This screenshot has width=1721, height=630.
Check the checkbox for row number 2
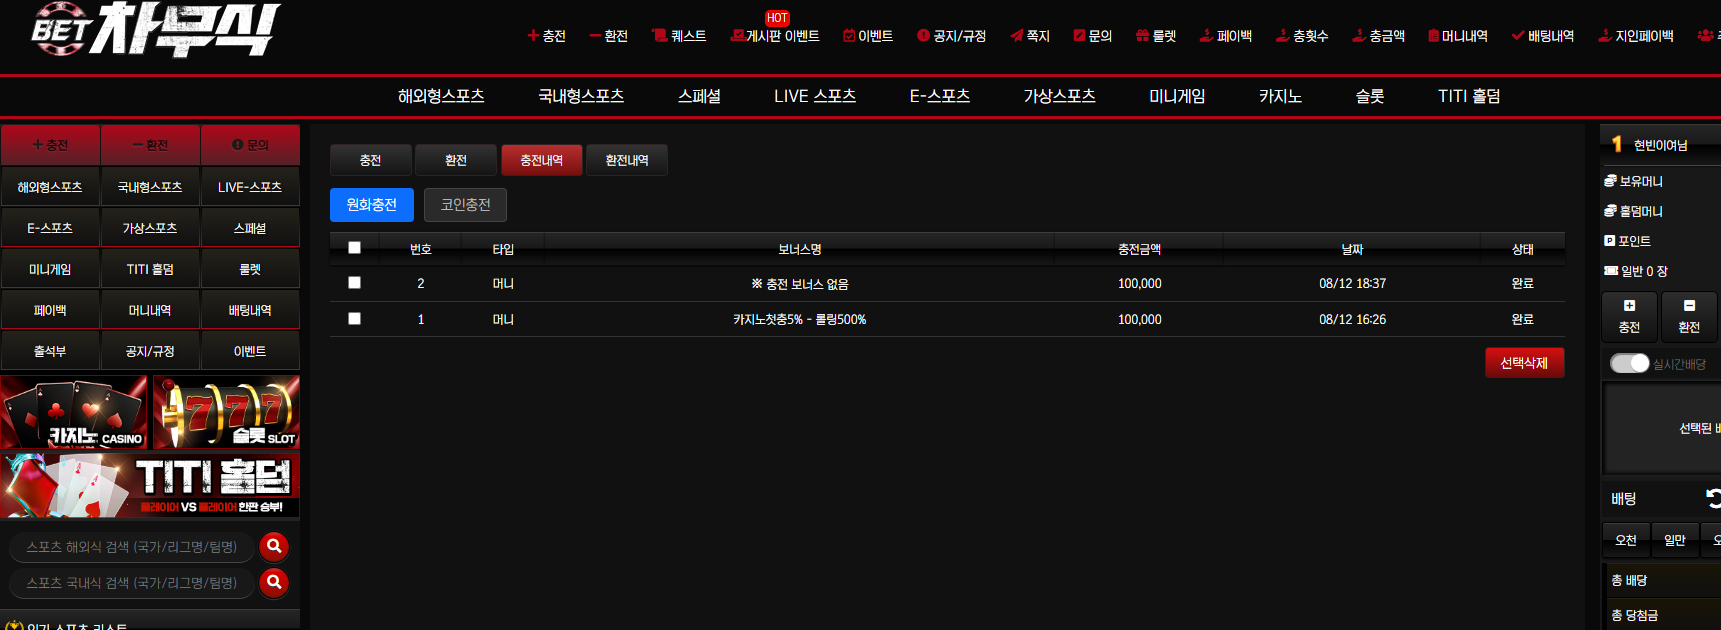point(354,283)
